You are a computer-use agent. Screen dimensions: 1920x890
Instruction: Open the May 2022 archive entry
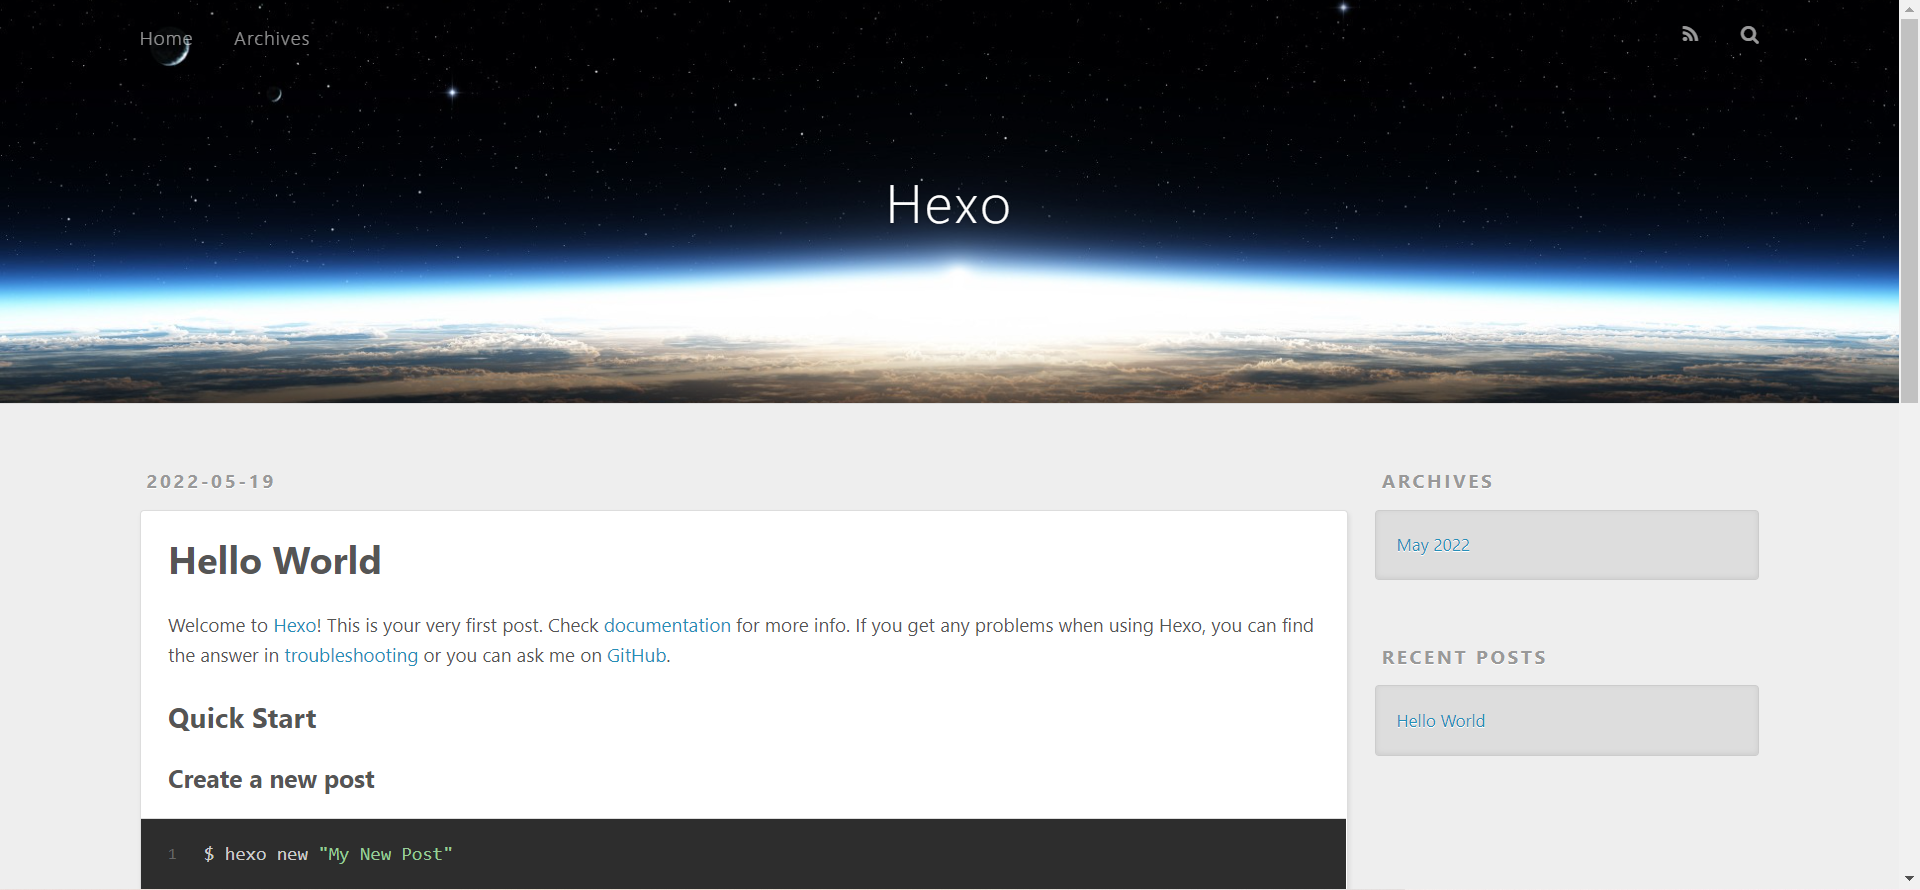[x=1433, y=545]
